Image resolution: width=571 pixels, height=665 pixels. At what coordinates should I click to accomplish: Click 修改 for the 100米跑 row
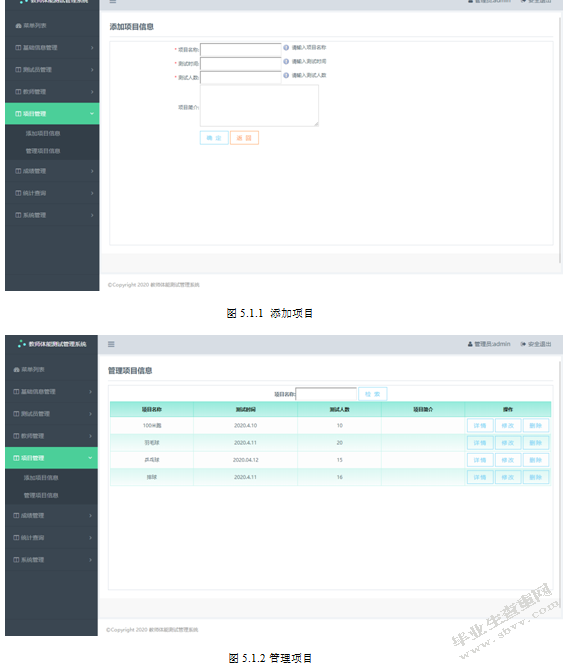tap(508, 425)
